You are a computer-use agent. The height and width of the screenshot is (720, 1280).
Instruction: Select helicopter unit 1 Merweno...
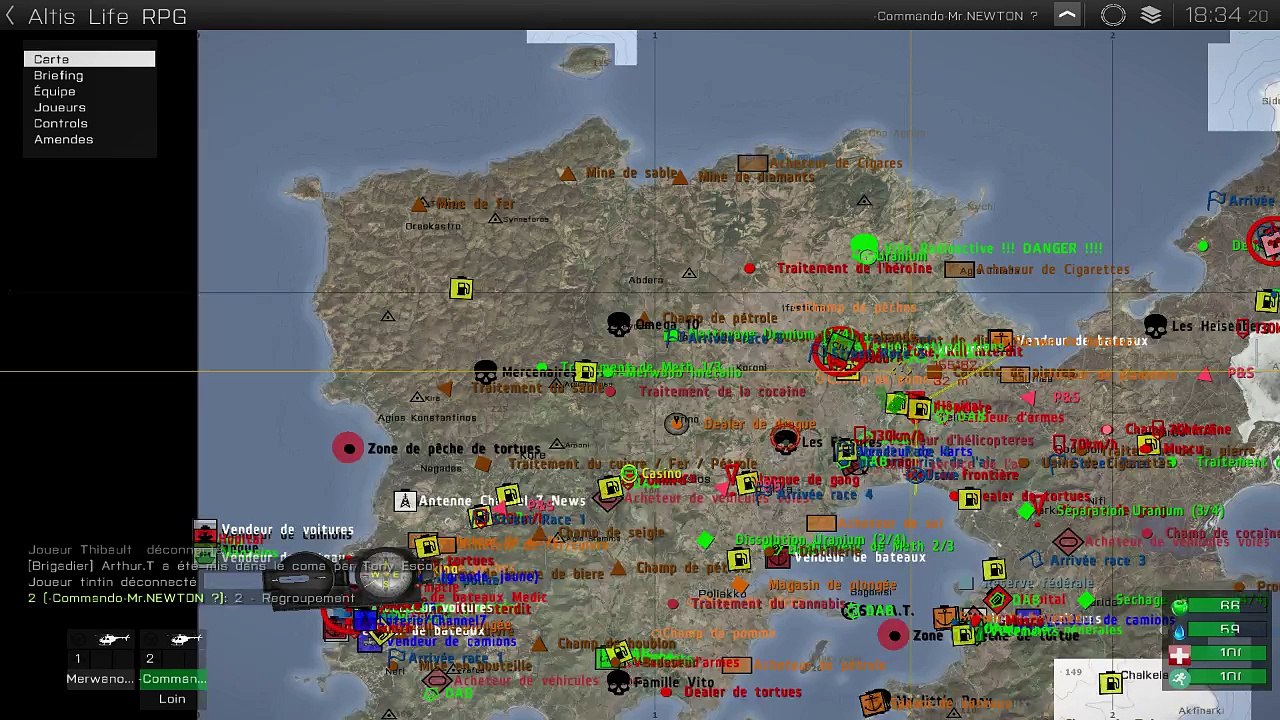click(x=101, y=660)
